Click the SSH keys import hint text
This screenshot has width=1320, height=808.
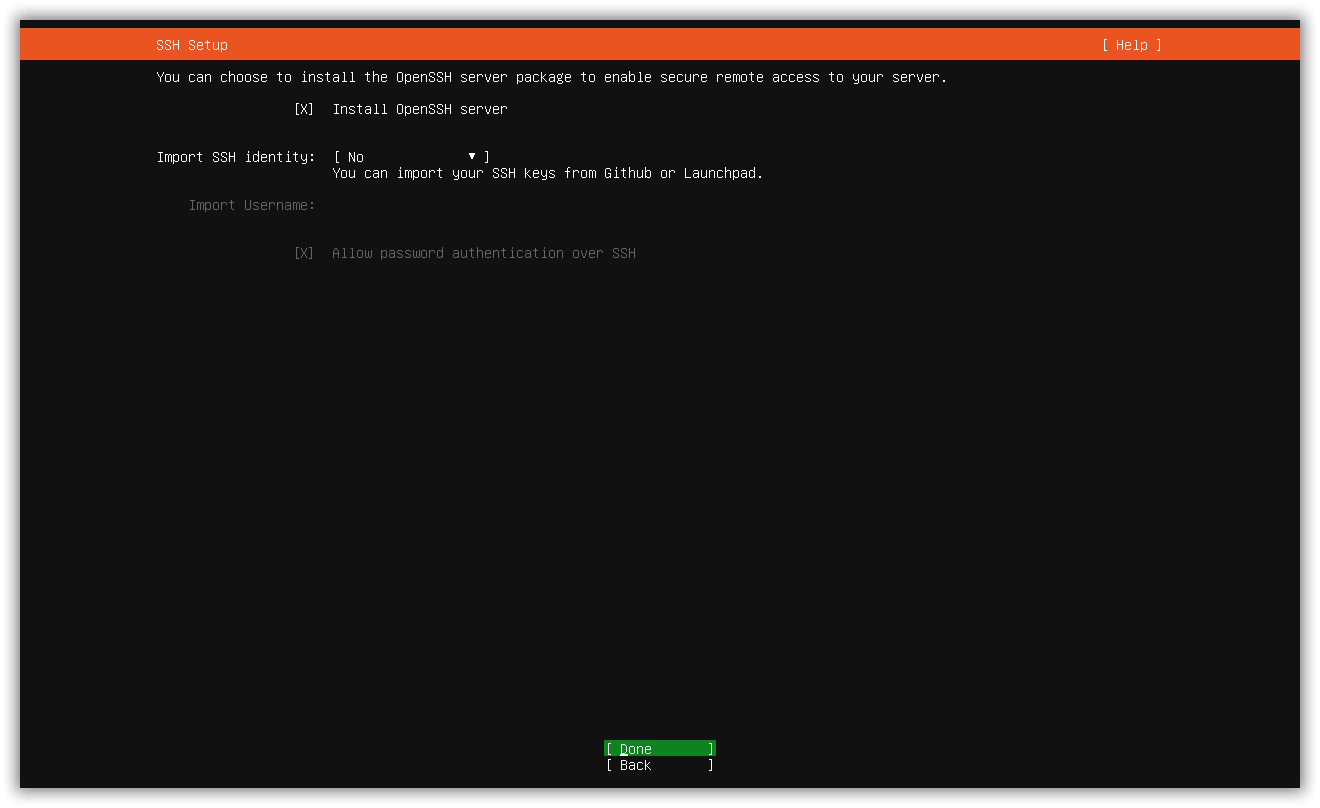tap(547, 173)
